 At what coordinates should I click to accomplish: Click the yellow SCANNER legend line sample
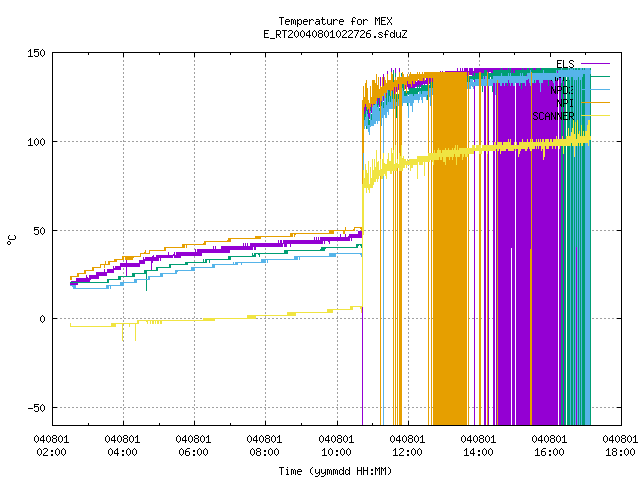click(596, 116)
